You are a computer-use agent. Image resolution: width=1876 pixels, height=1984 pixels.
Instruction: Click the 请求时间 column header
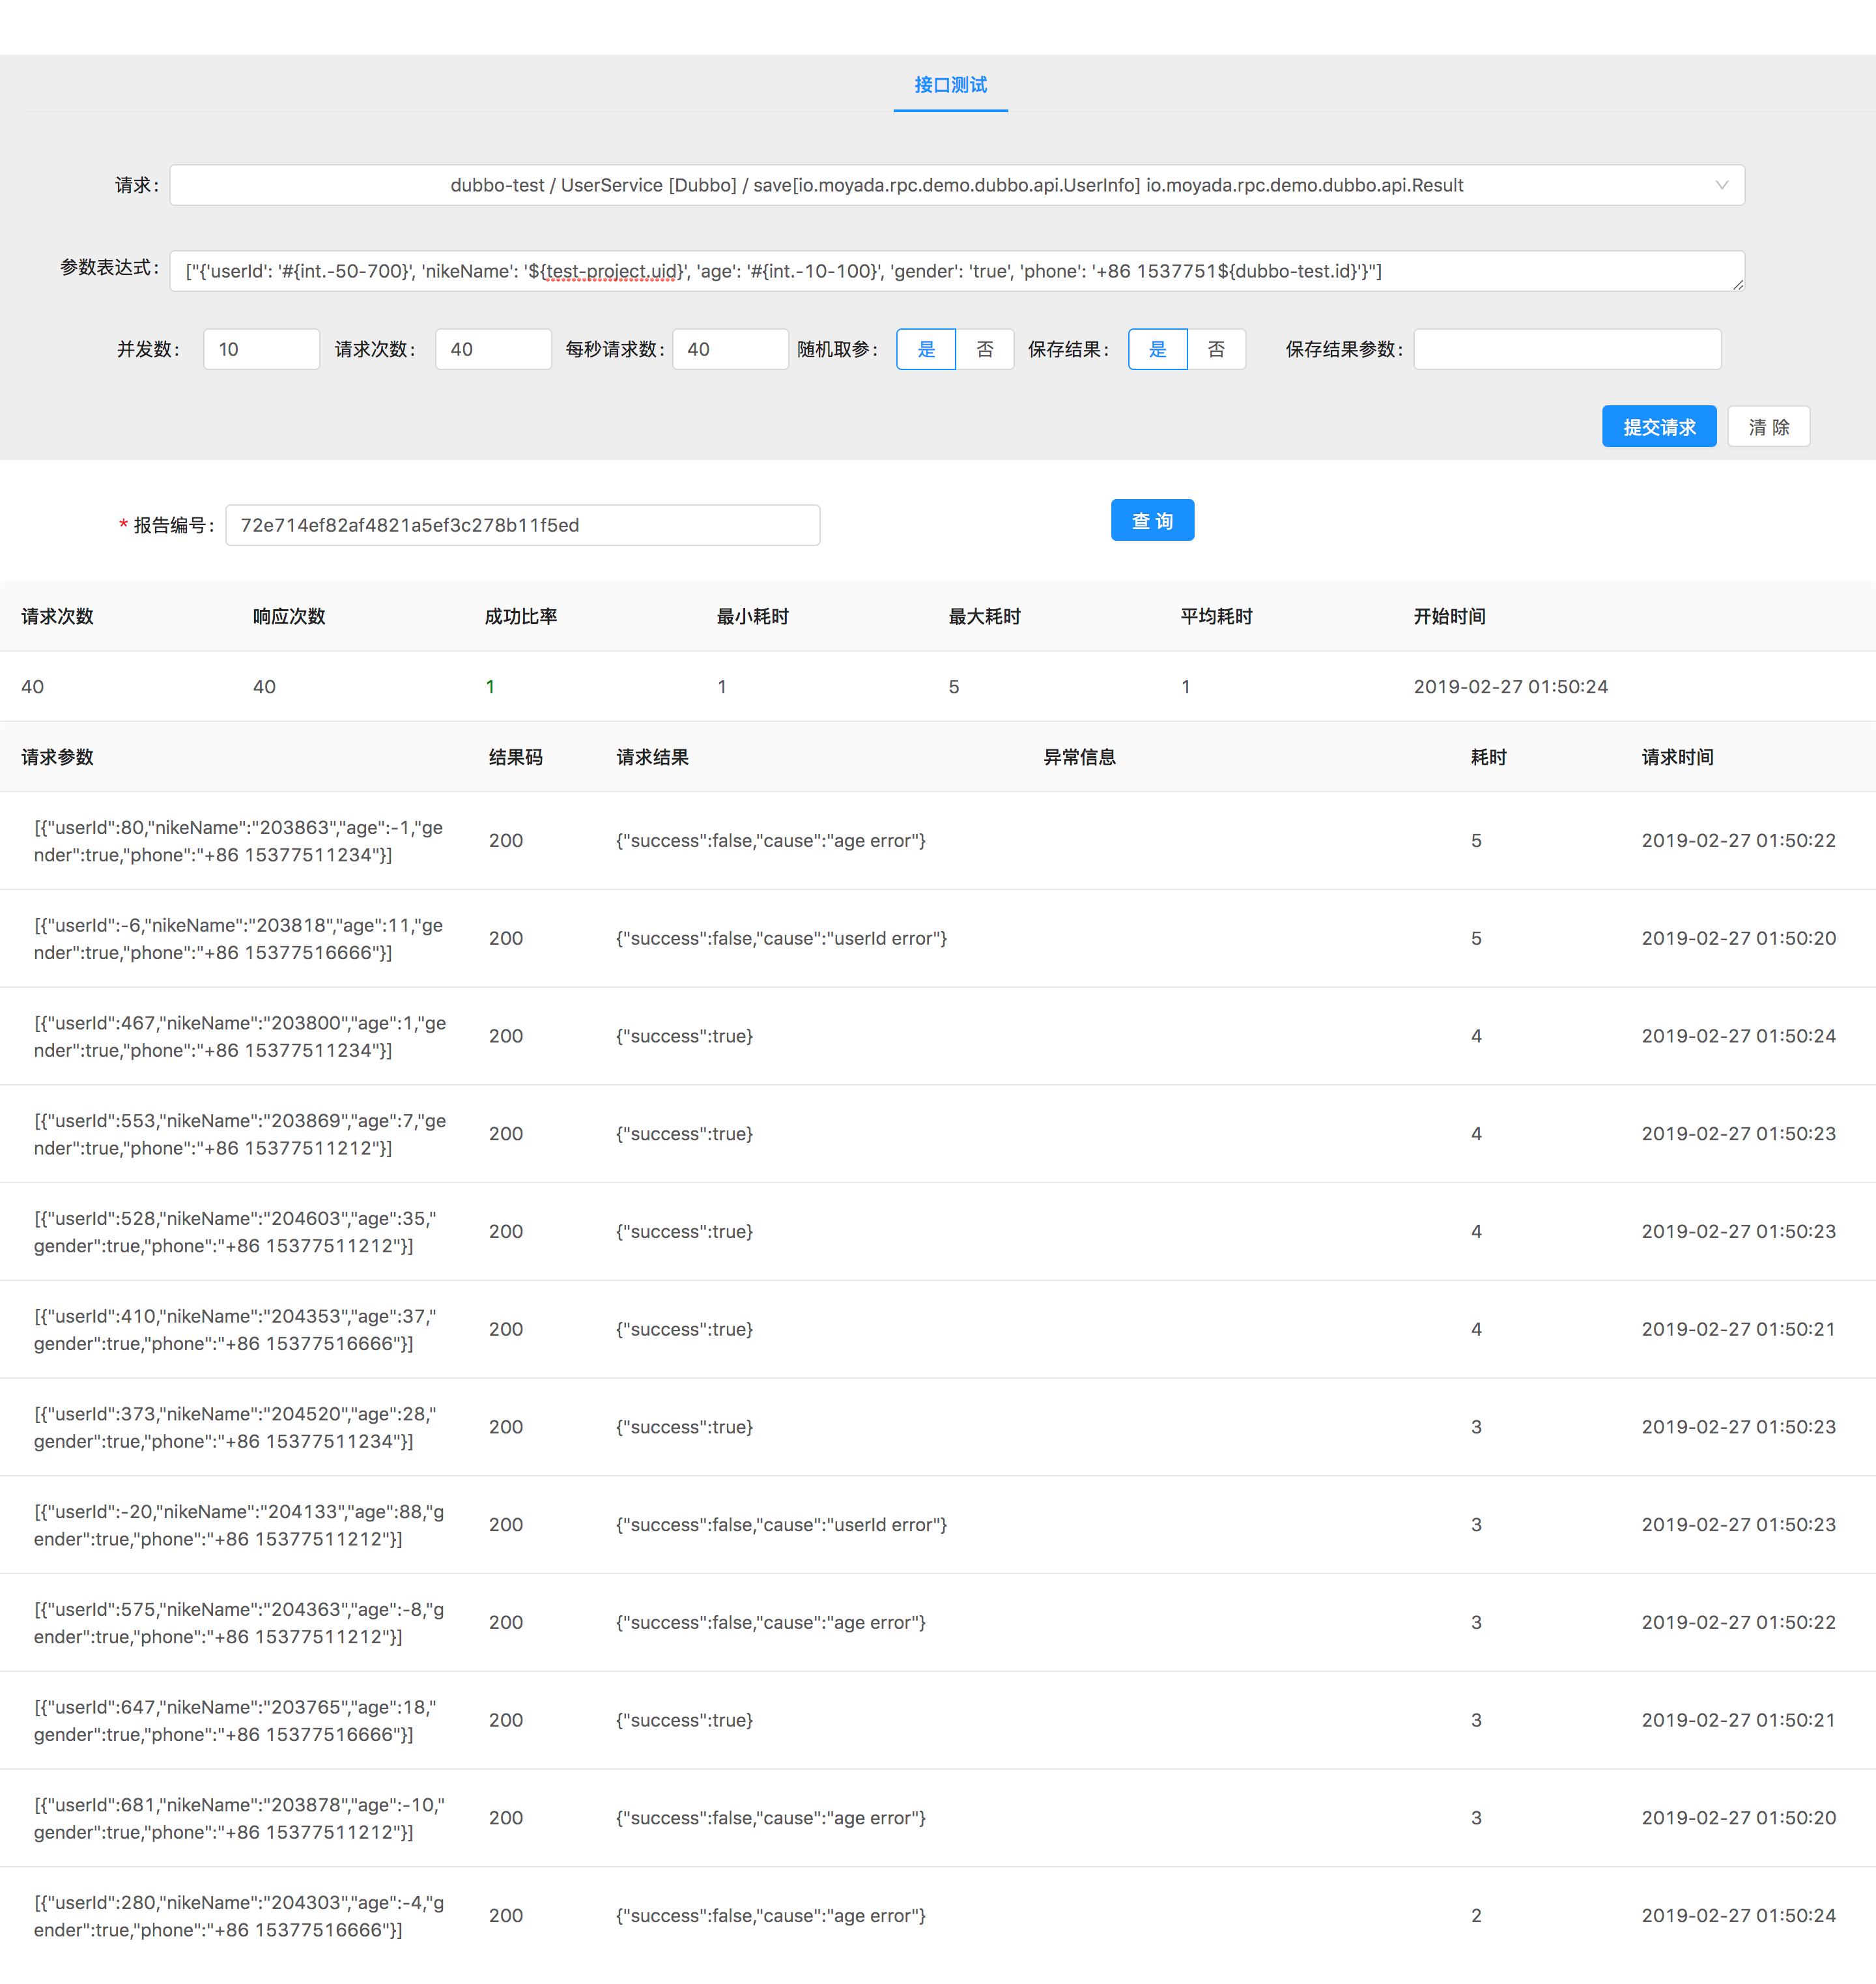pyautogui.click(x=1677, y=757)
